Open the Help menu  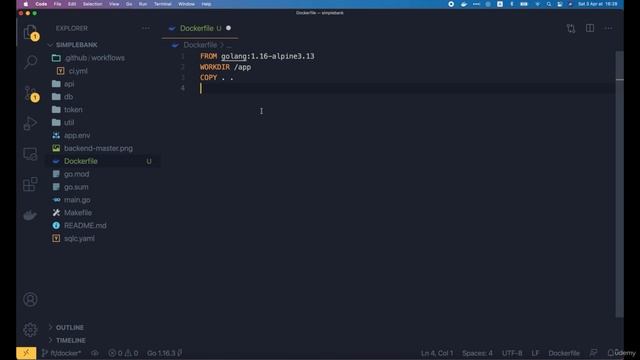click(x=206, y=4)
